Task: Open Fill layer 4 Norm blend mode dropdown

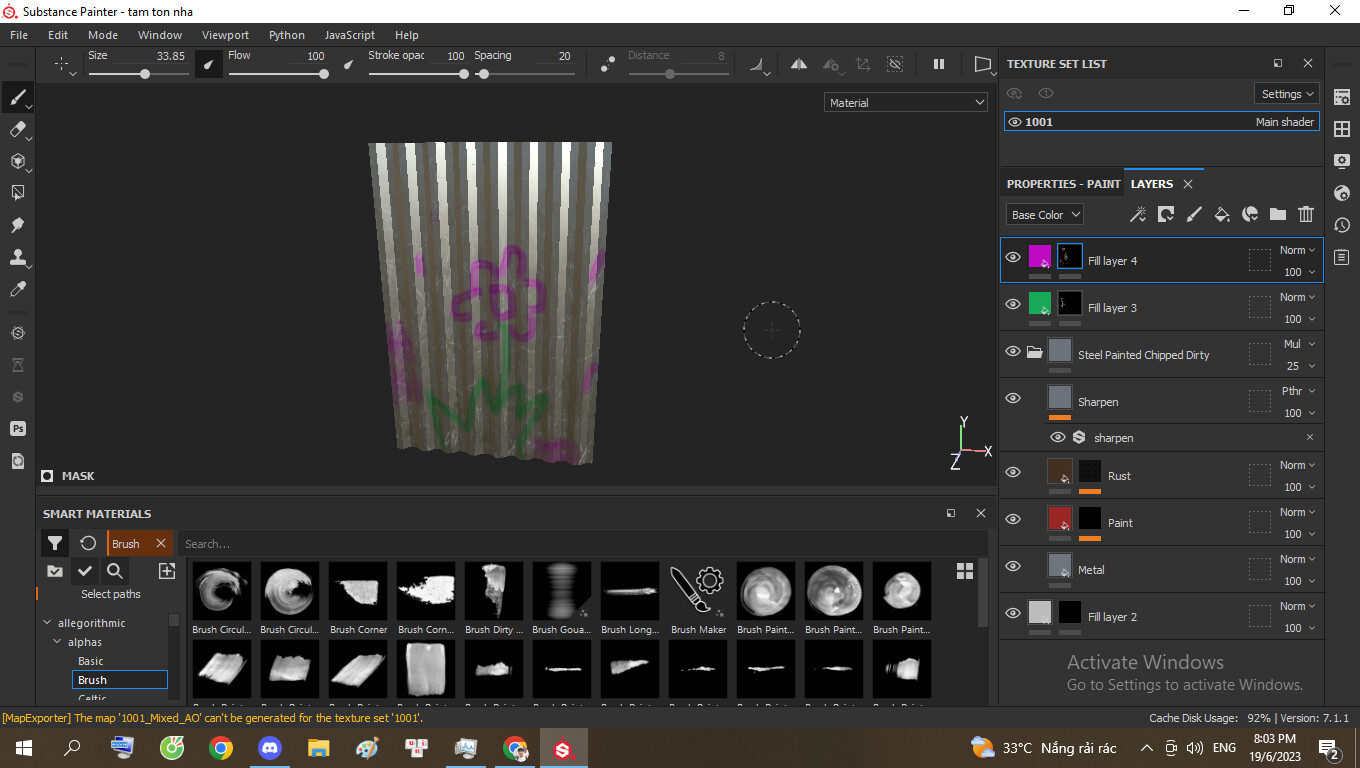Action: pyautogui.click(x=1298, y=250)
